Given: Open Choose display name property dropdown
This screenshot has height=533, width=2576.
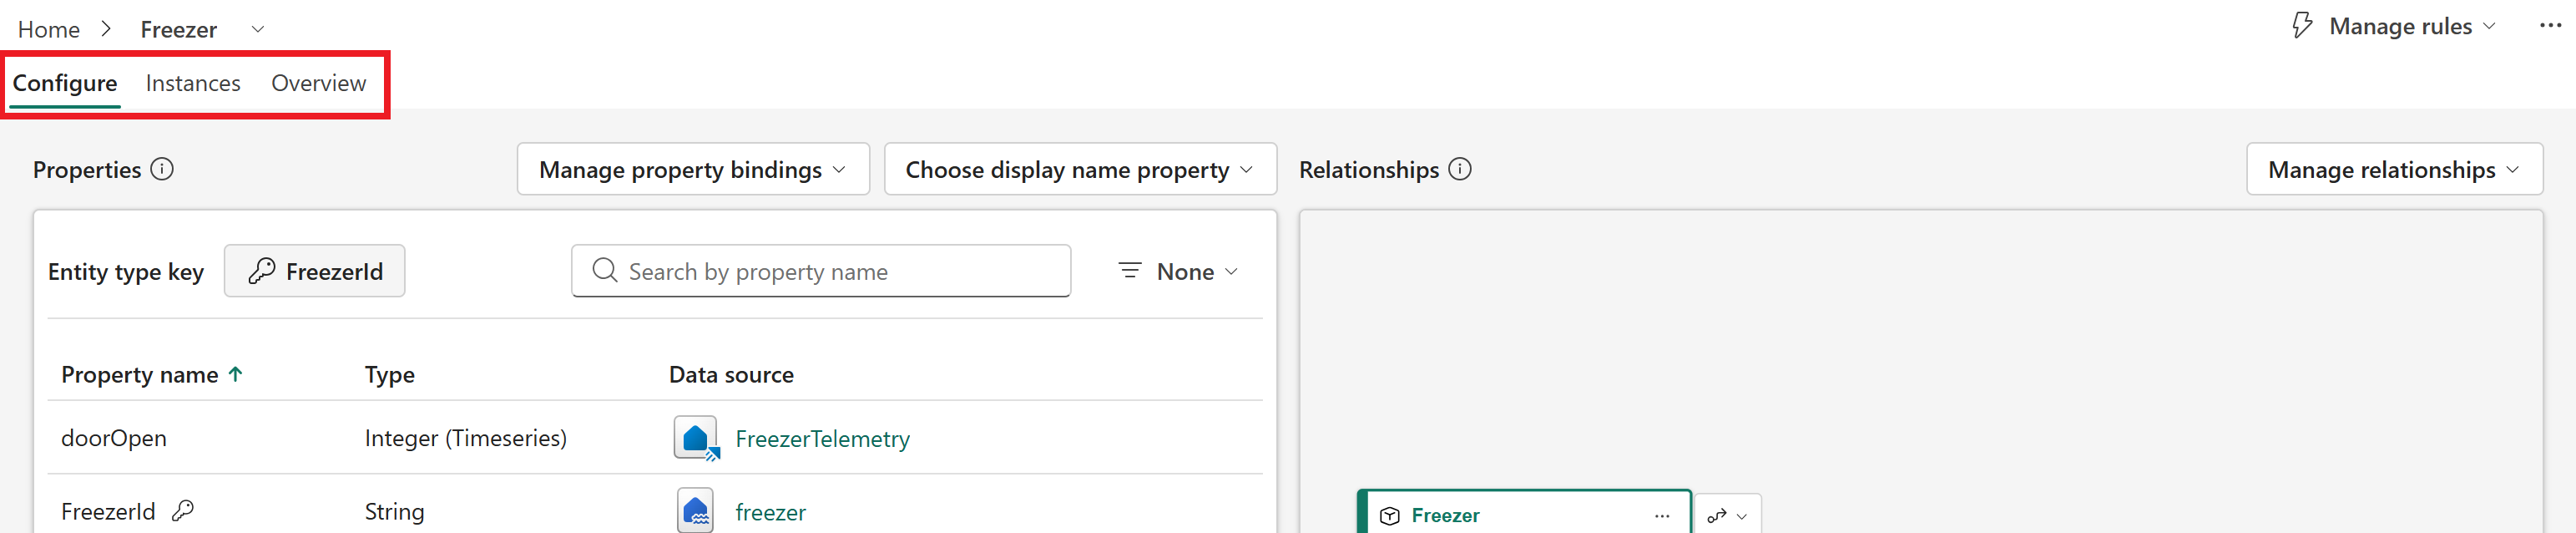Looking at the screenshot, I should (1080, 169).
